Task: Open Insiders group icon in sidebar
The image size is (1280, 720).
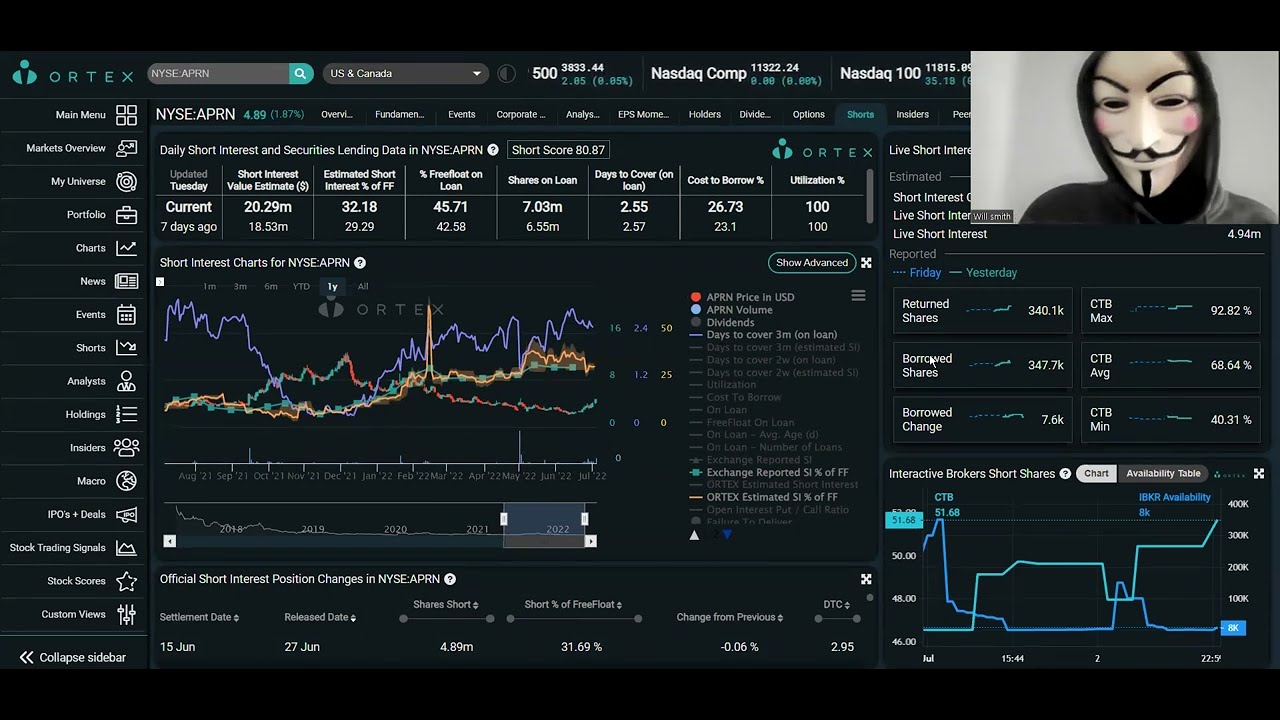Action: tap(126, 448)
